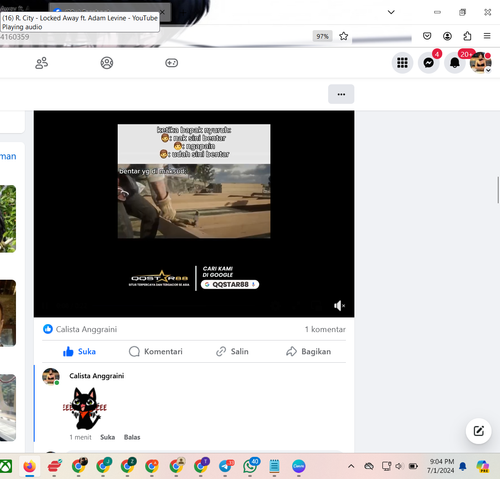Bookmark the page with the star icon
This screenshot has height=479, width=500.
tap(344, 36)
